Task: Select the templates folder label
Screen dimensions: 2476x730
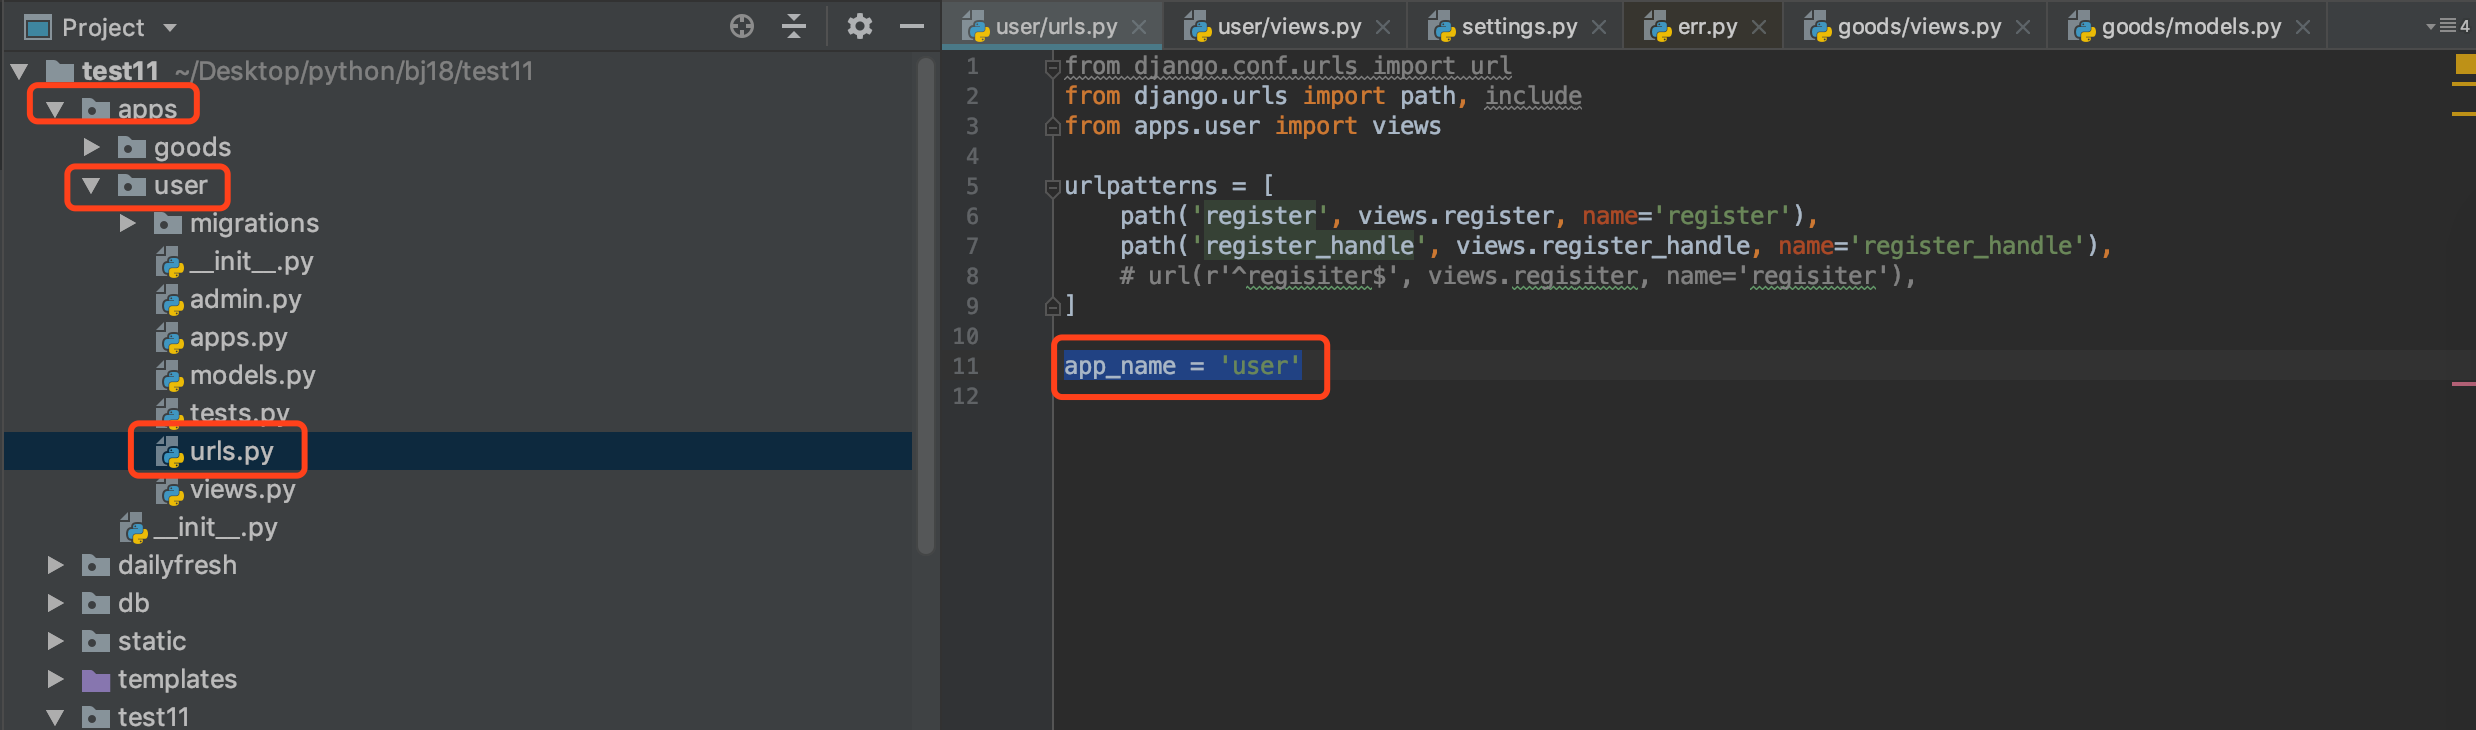Action: coord(177,679)
